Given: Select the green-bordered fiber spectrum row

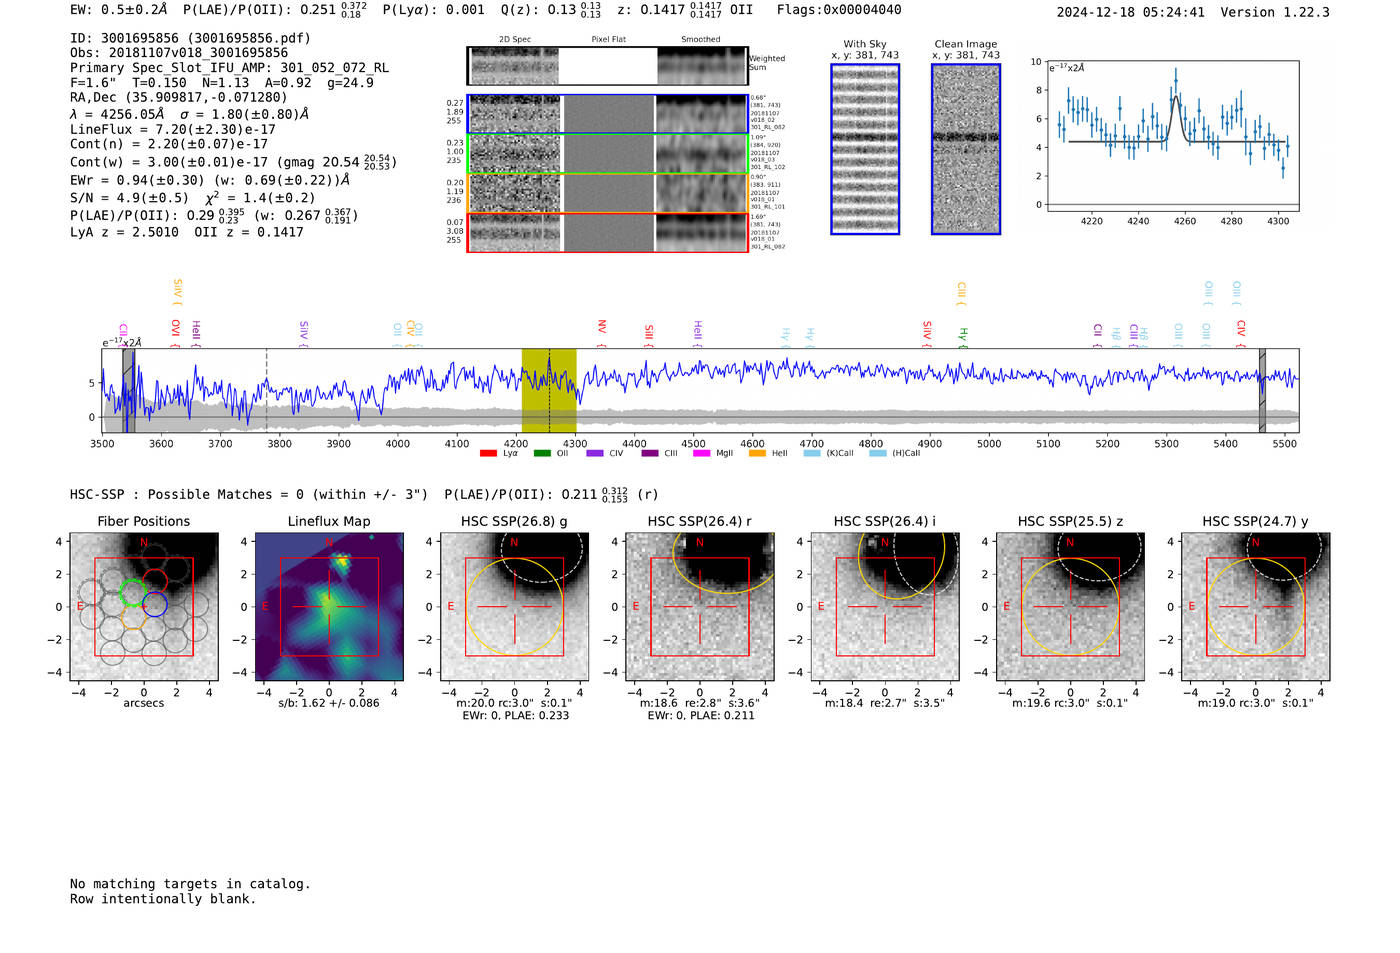Looking at the screenshot, I should (608, 154).
